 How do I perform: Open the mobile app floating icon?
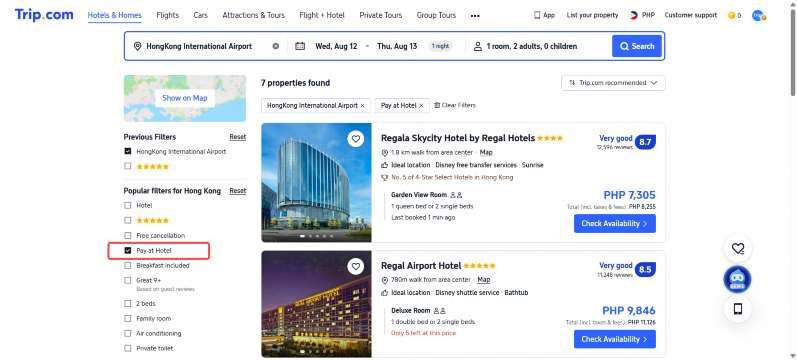pos(738,309)
